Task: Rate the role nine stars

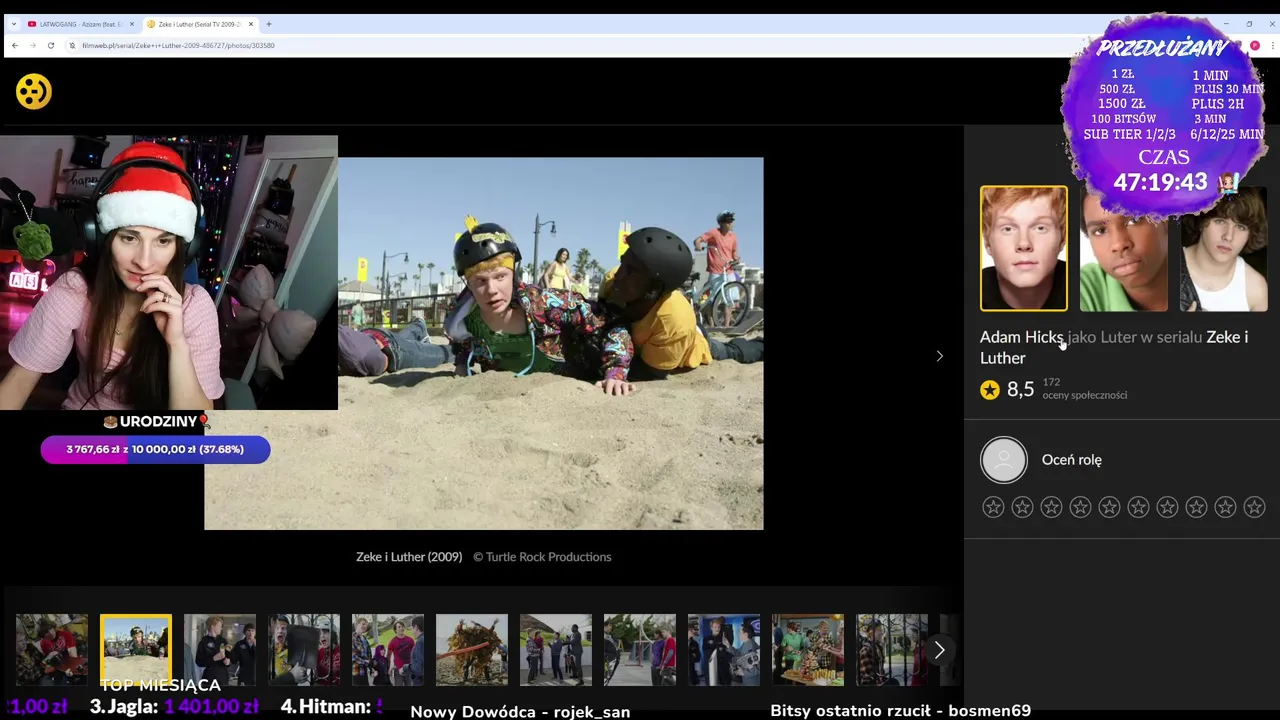Action: 1225,507
